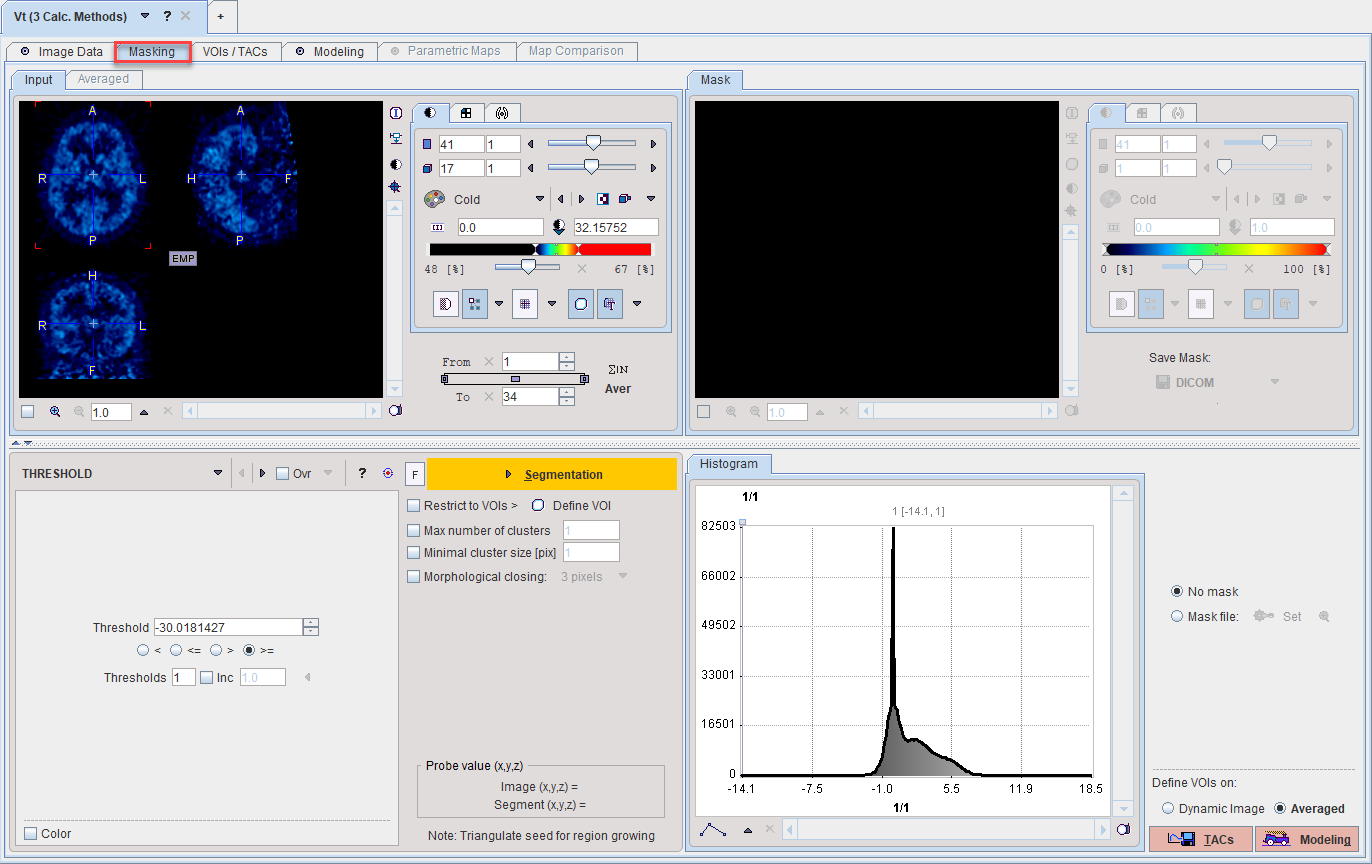Zoom in on the Input image
This screenshot has width=1372, height=864.
pos(55,411)
